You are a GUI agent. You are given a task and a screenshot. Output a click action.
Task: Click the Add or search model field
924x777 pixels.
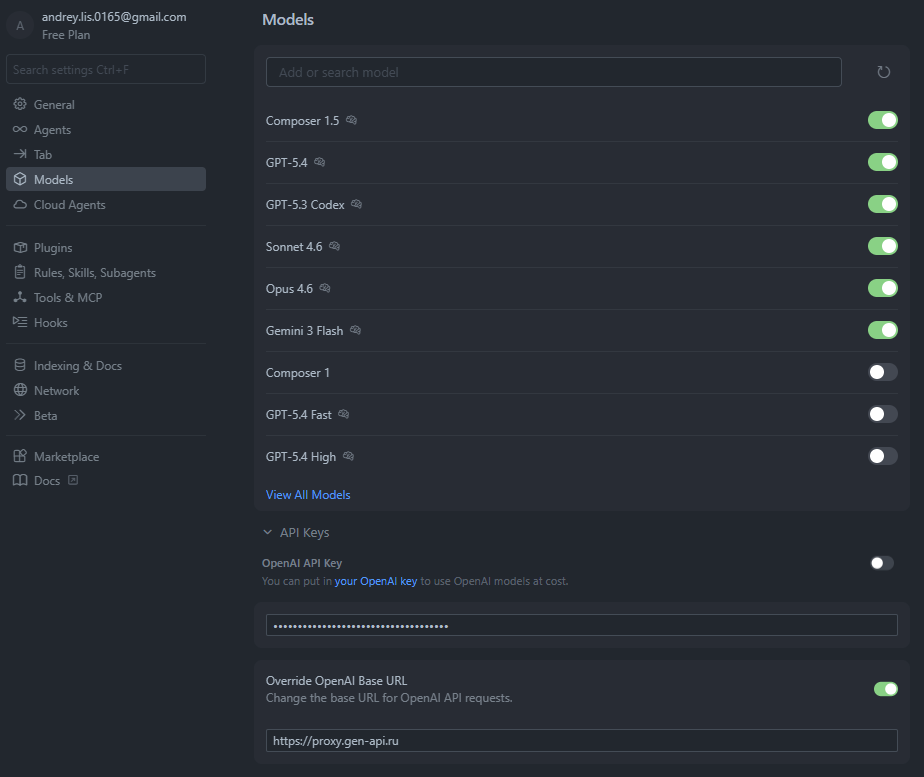[x=553, y=72]
